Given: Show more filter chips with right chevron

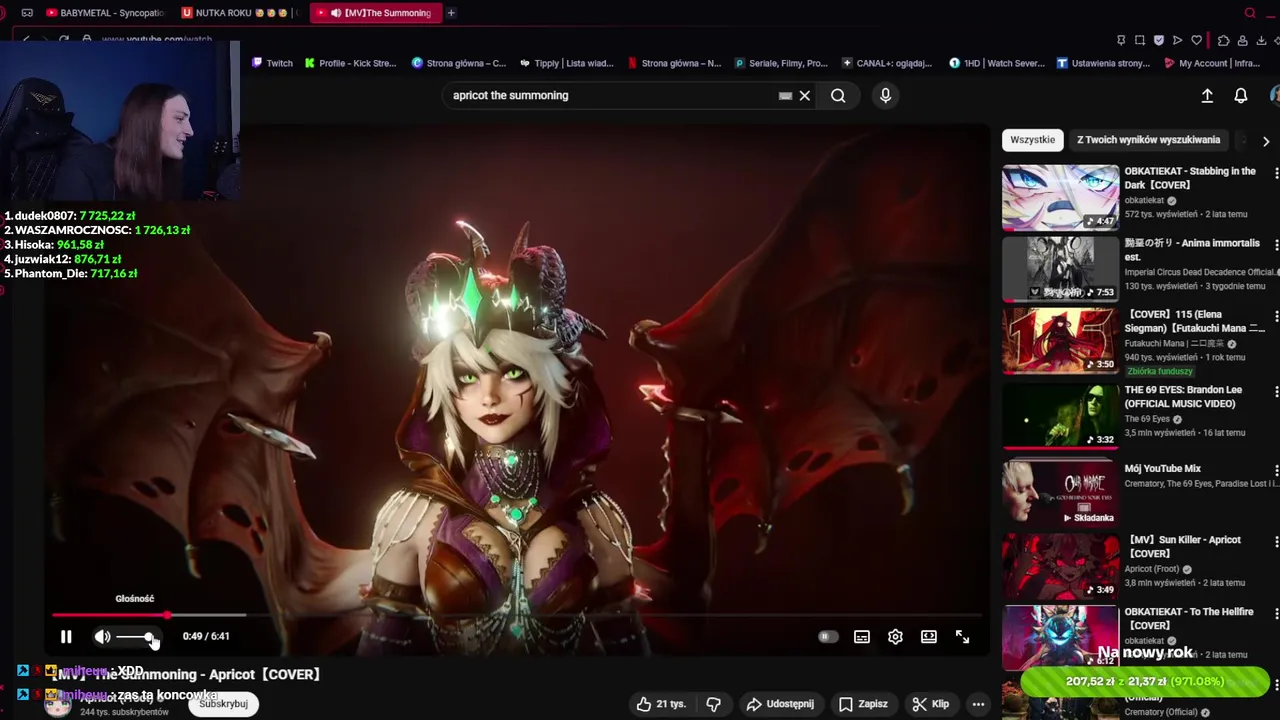Looking at the screenshot, I should tap(1266, 141).
